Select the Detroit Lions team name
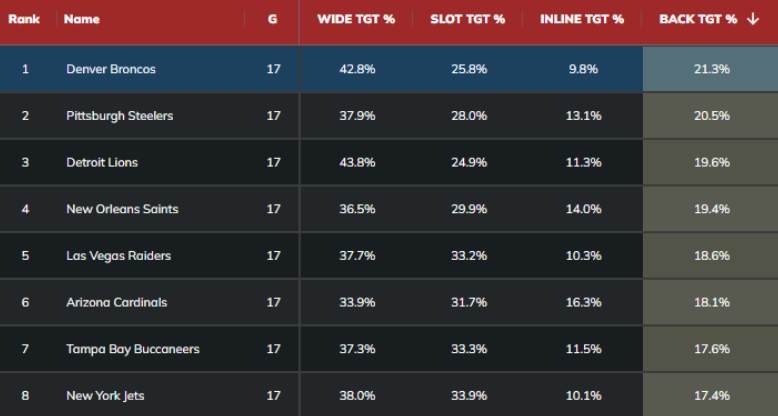The image size is (778, 416). pos(102,162)
